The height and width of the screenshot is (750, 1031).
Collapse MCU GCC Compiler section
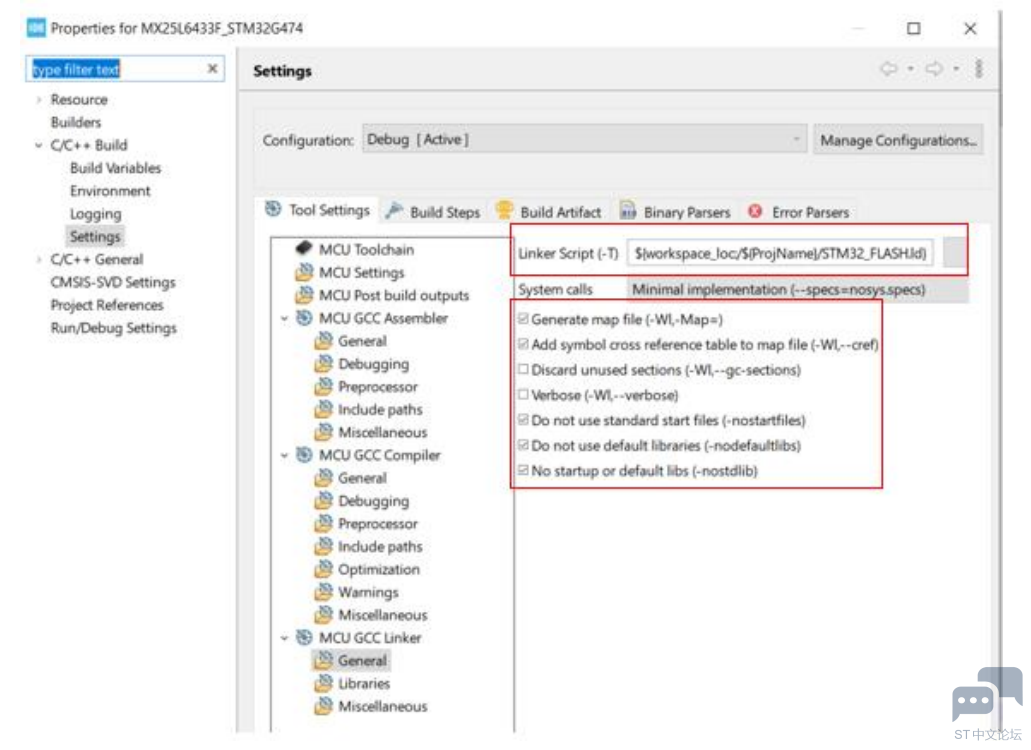[x=284, y=456]
